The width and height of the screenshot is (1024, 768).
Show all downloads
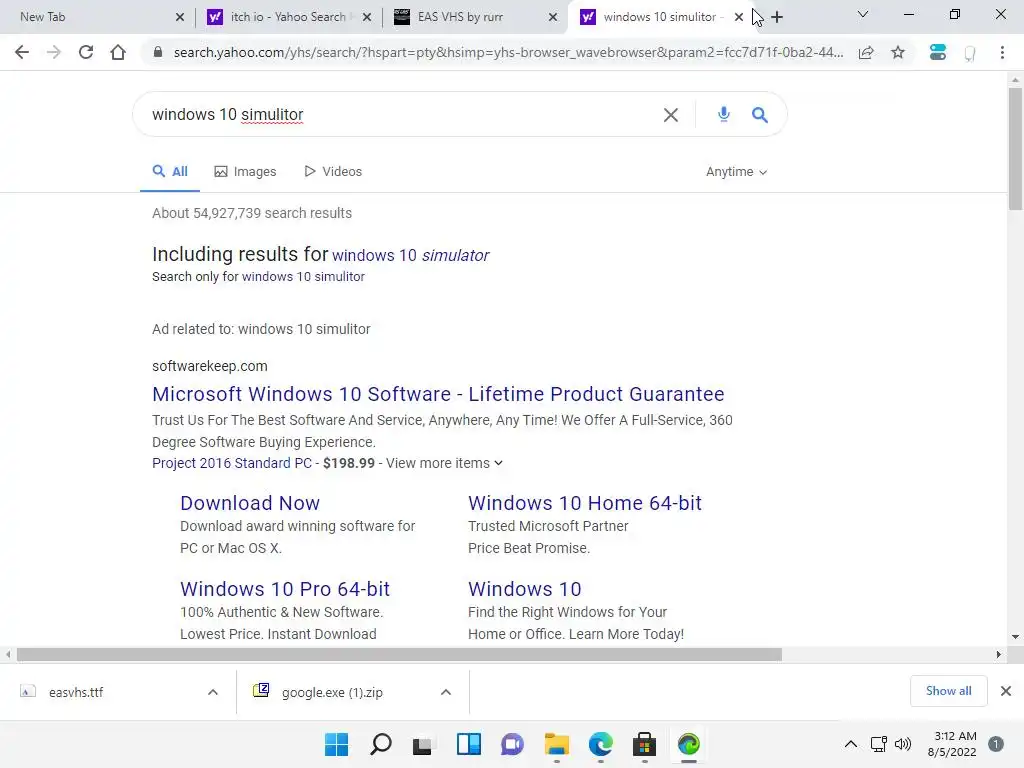[x=948, y=691]
